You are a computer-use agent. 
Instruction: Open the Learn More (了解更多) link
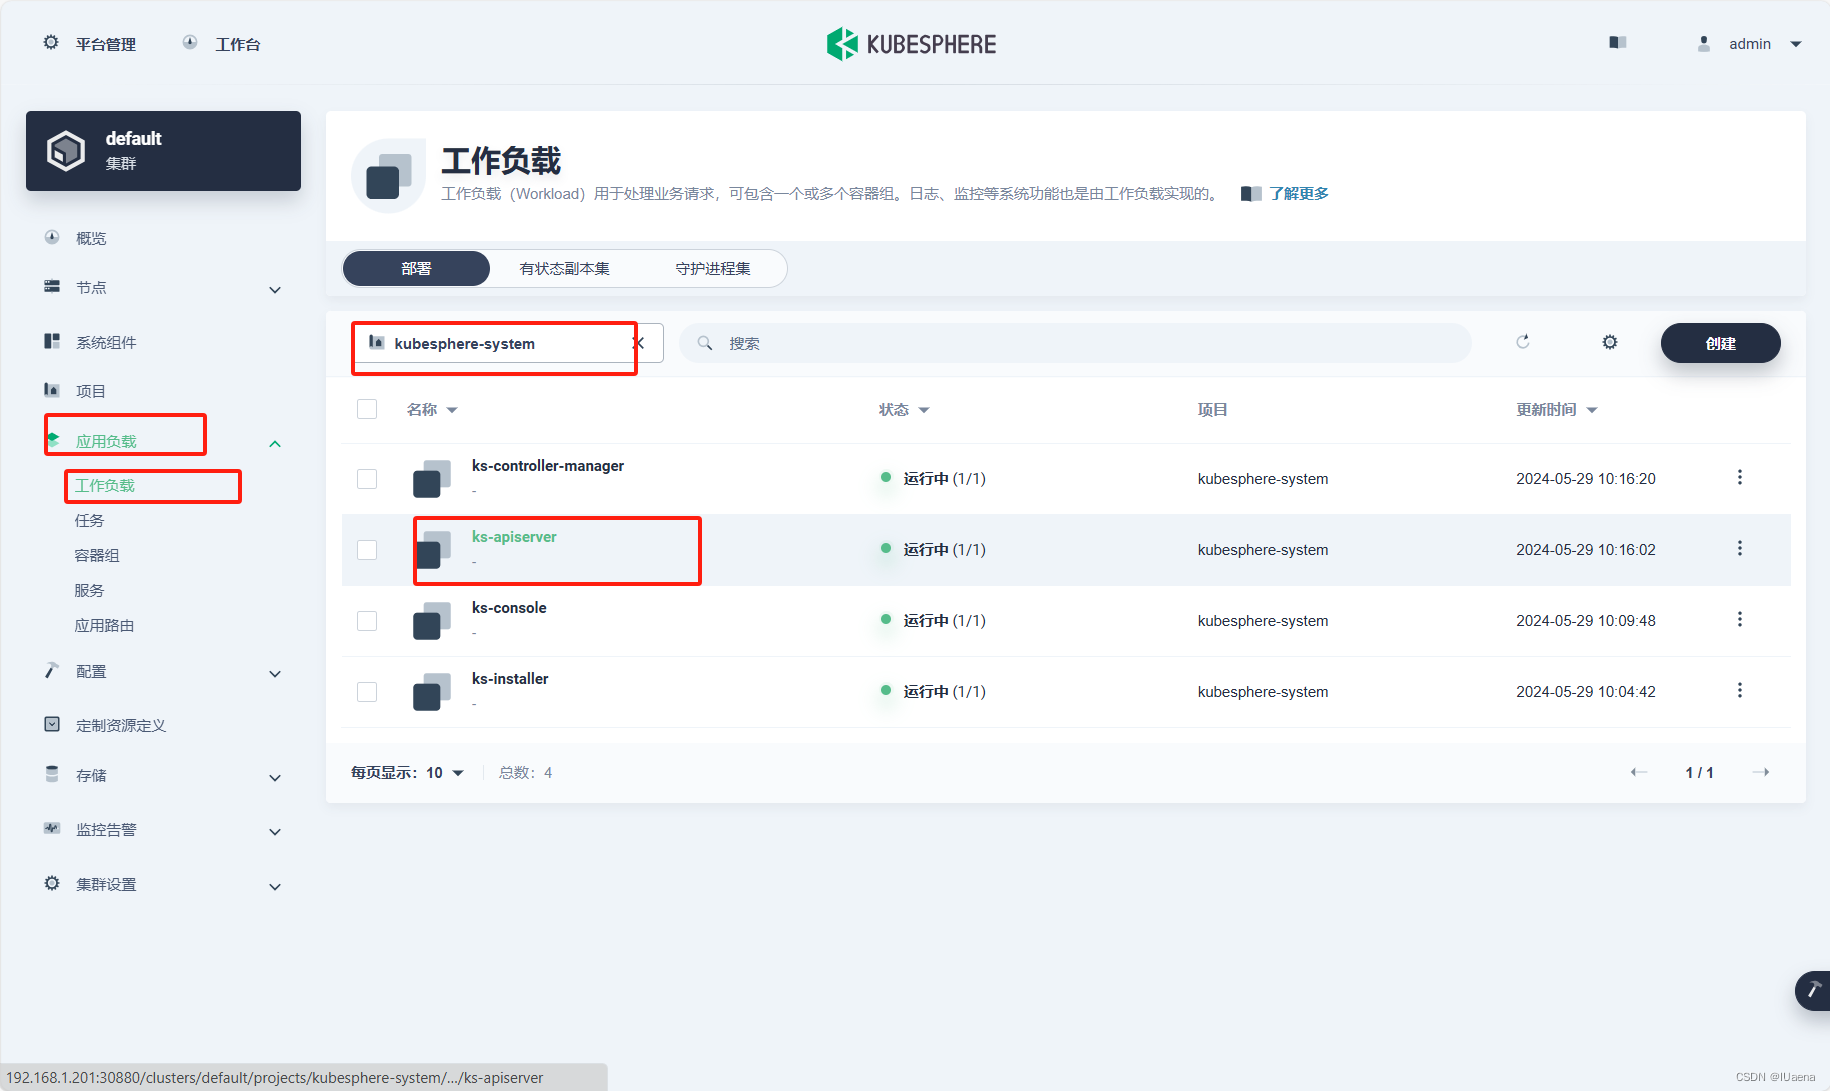(1298, 193)
